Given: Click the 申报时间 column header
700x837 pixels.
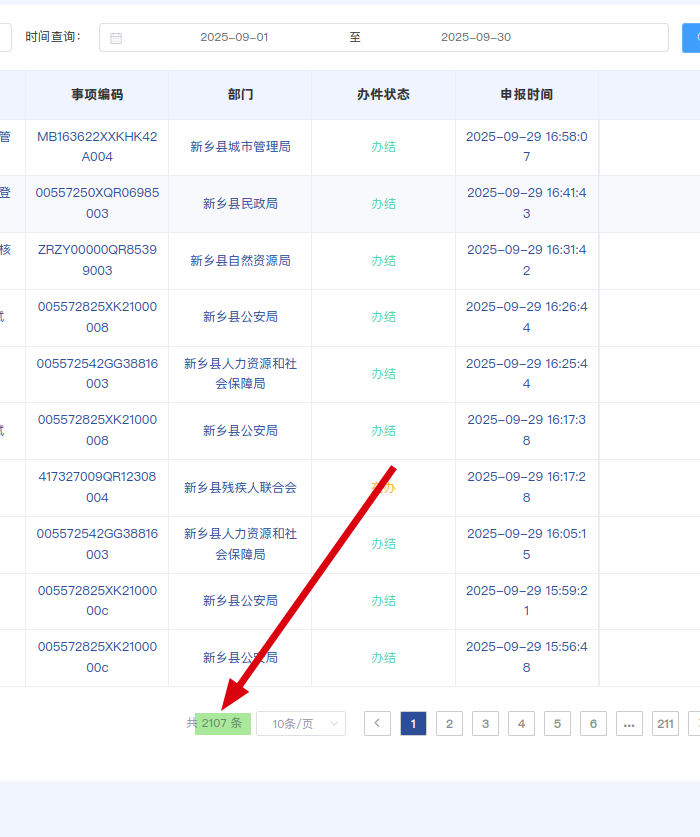Looking at the screenshot, I should tap(526, 95).
